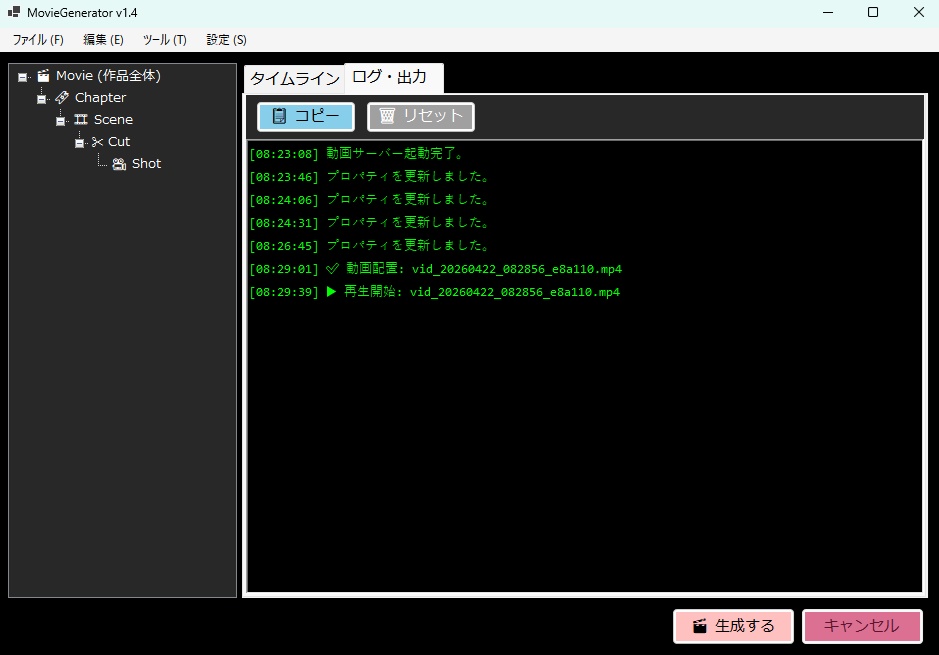Minimize the MovieGenerator window

pos(828,13)
